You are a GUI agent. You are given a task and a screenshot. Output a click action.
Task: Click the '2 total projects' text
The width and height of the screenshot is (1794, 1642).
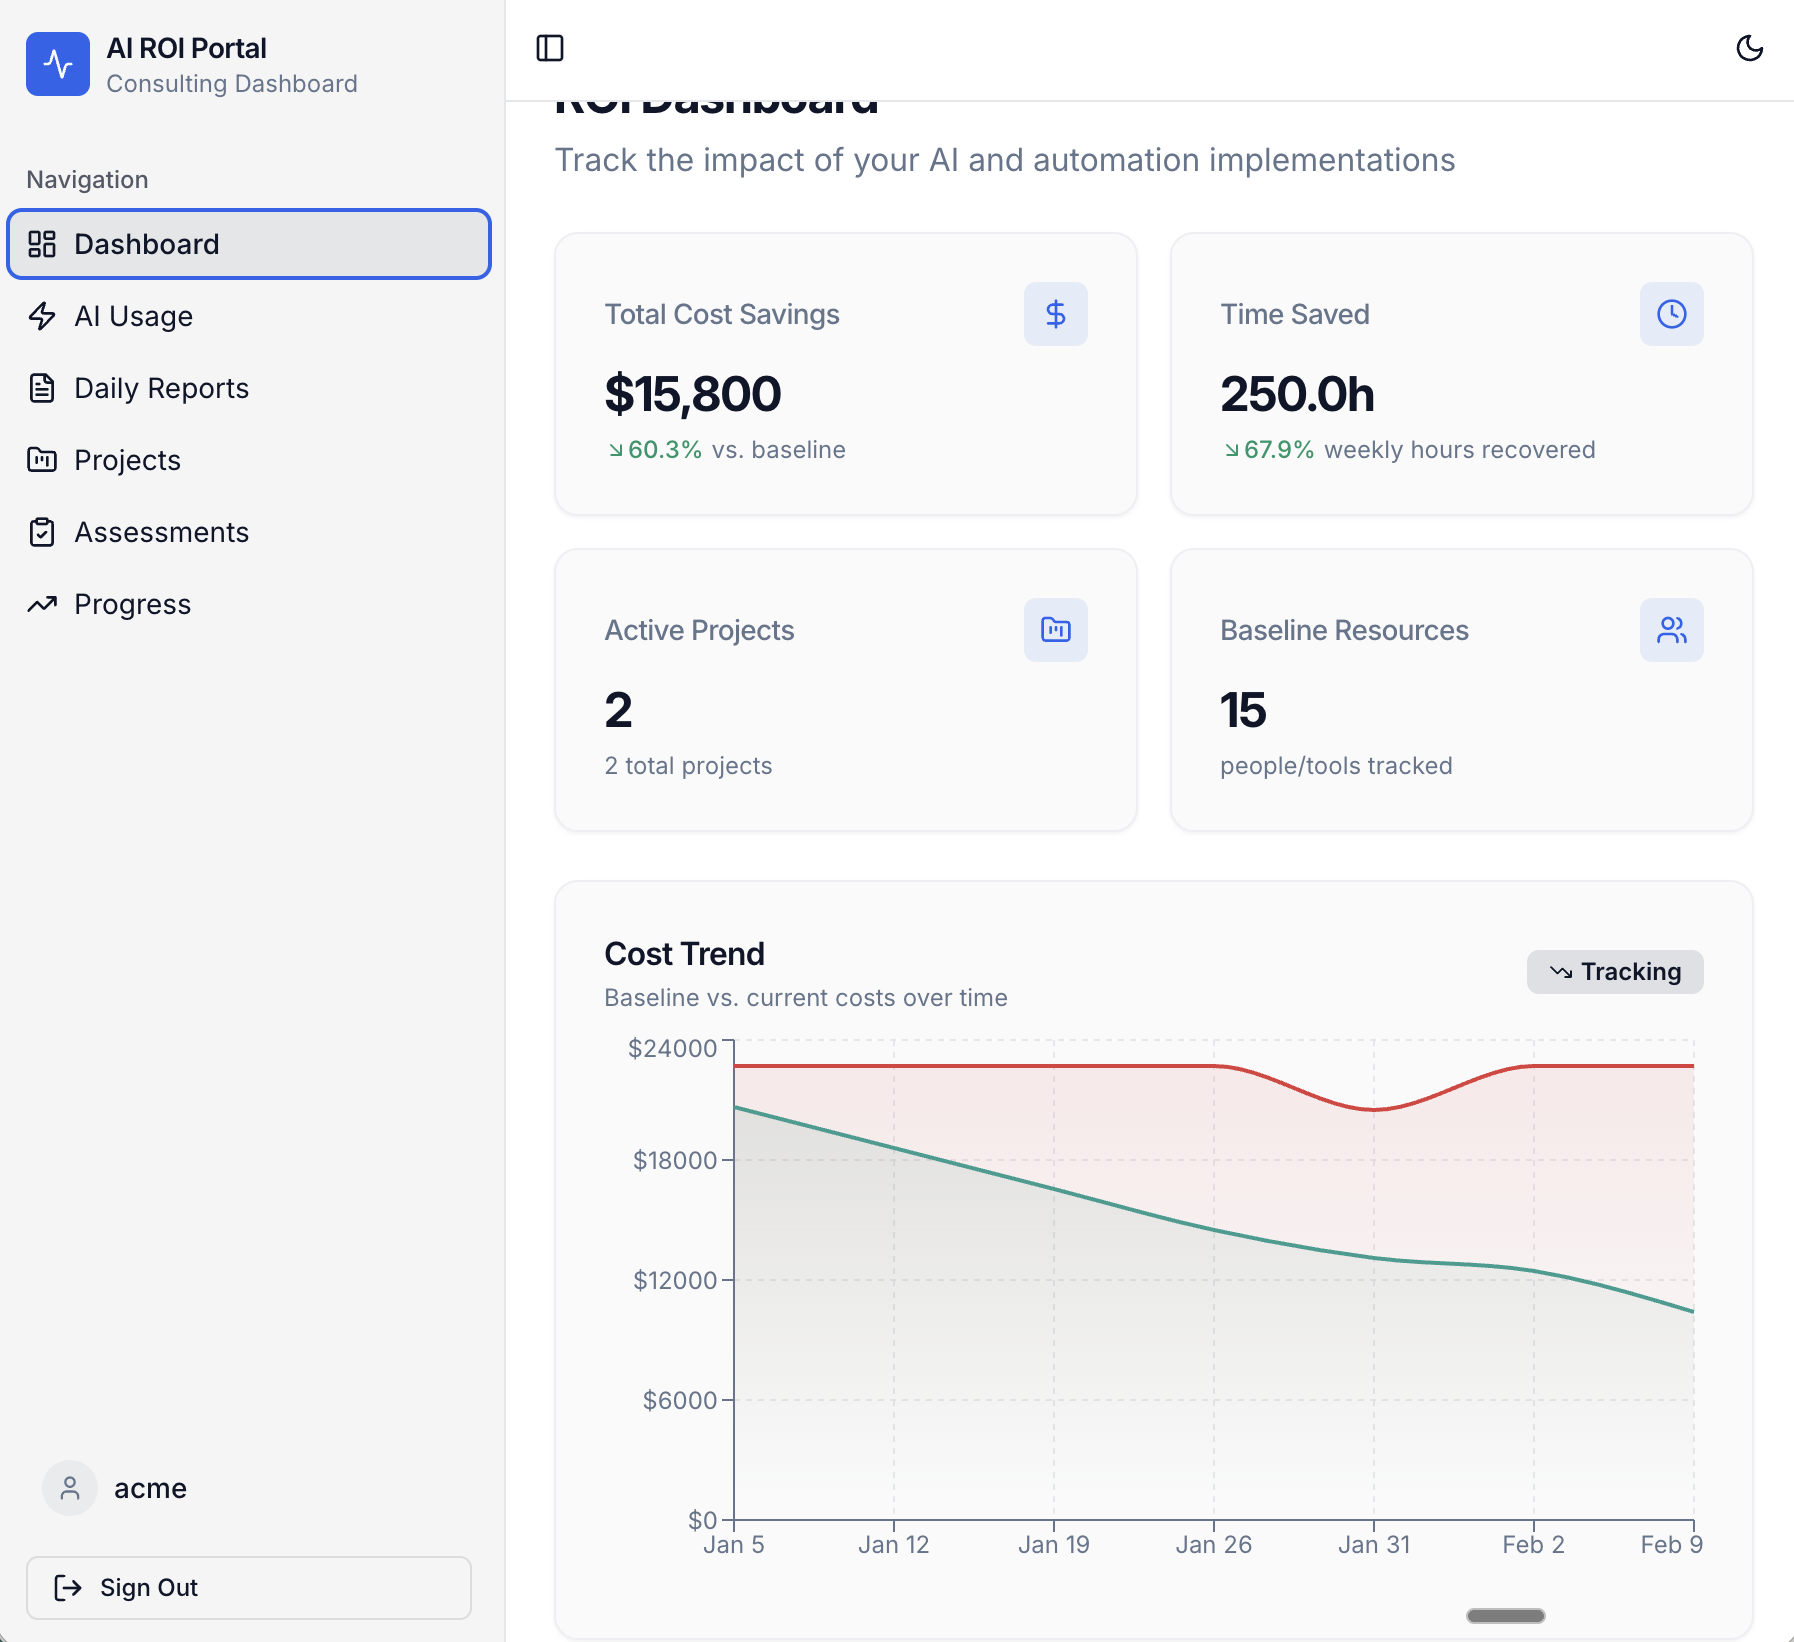(688, 766)
